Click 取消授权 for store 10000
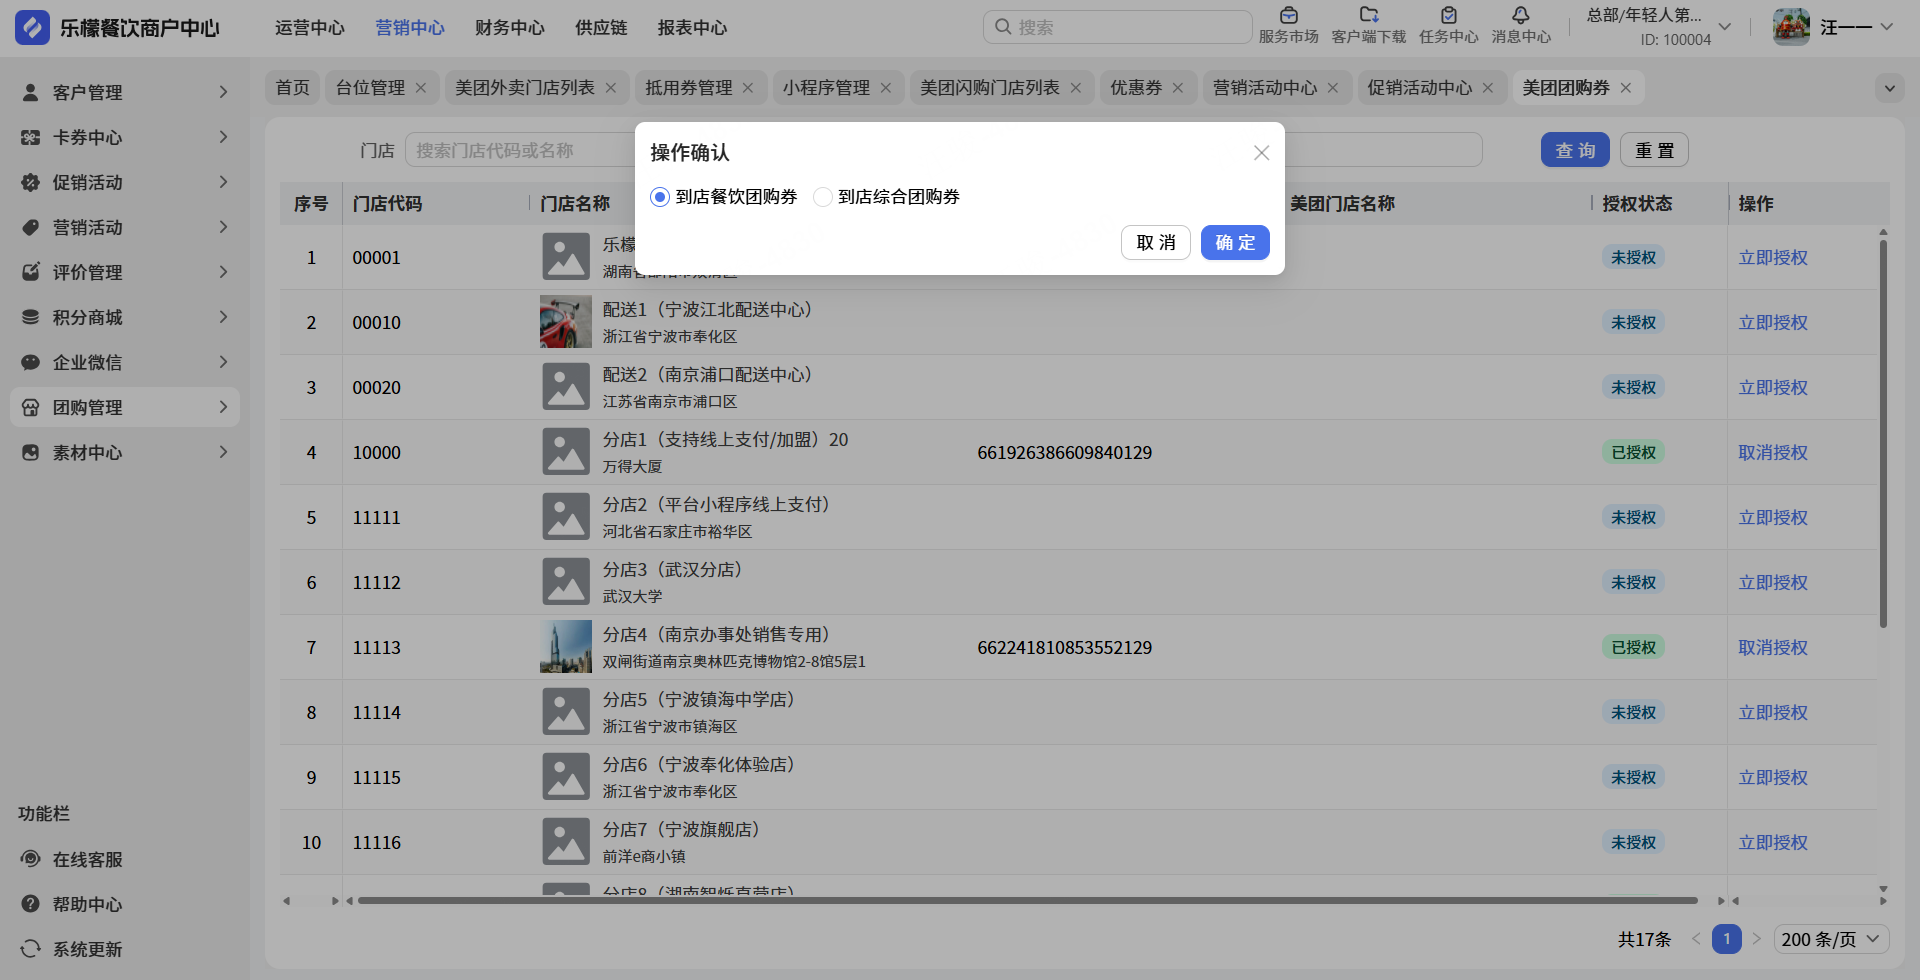Screen dimensions: 1920x980 coord(1773,453)
